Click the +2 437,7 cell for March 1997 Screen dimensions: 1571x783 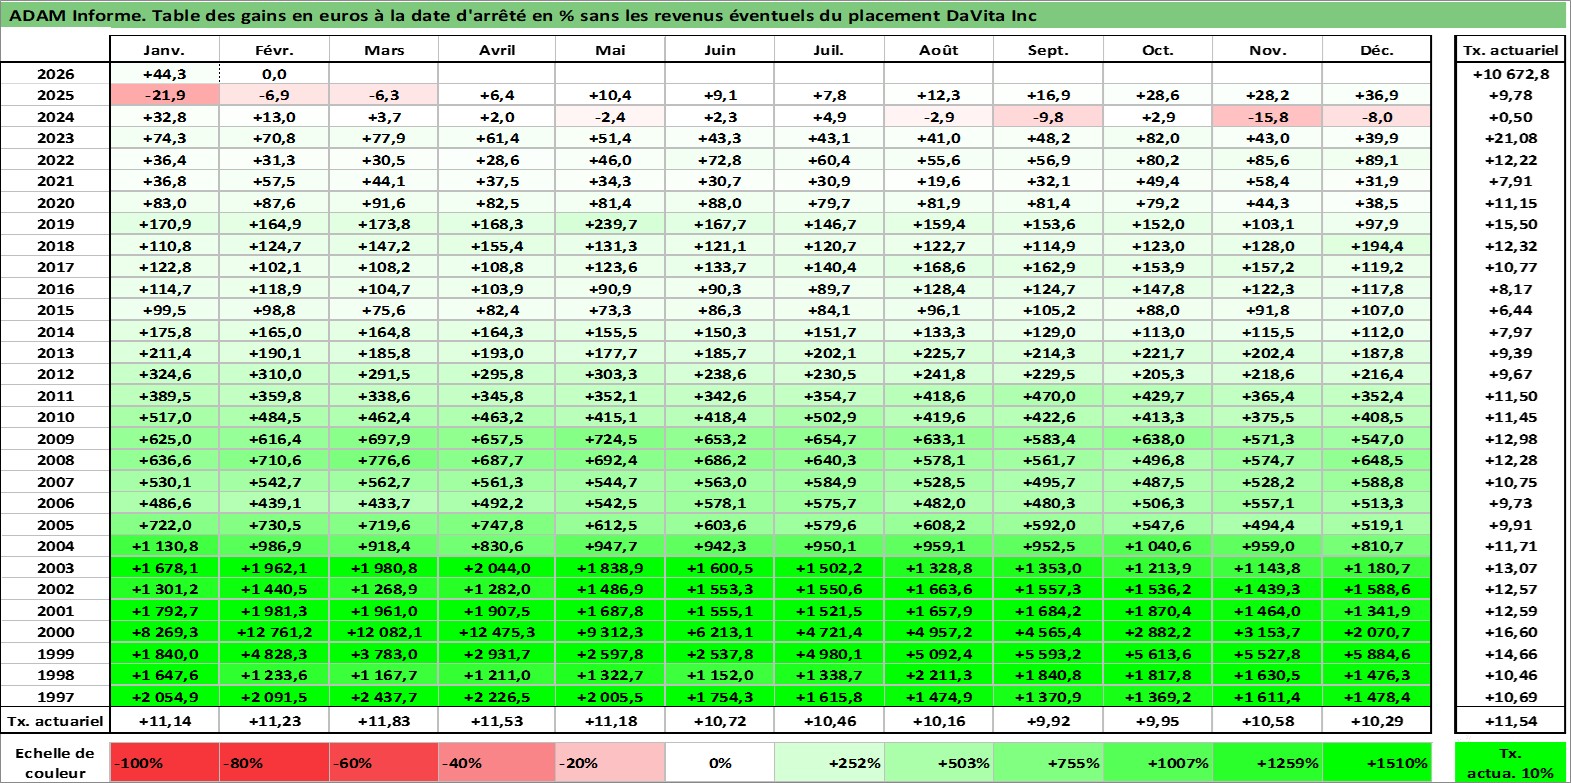pyautogui.click(x=384, y=697)
